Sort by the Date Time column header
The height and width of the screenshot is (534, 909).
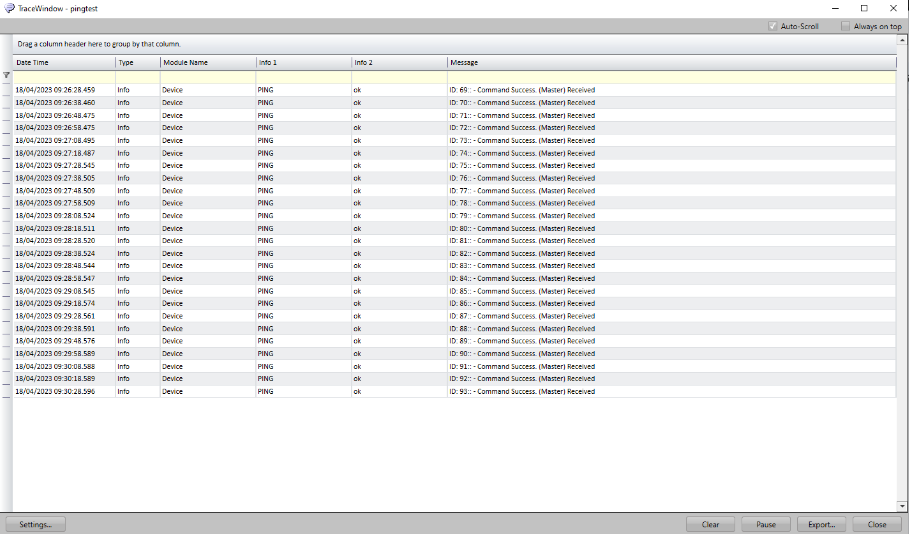click(x=64, y=62)
